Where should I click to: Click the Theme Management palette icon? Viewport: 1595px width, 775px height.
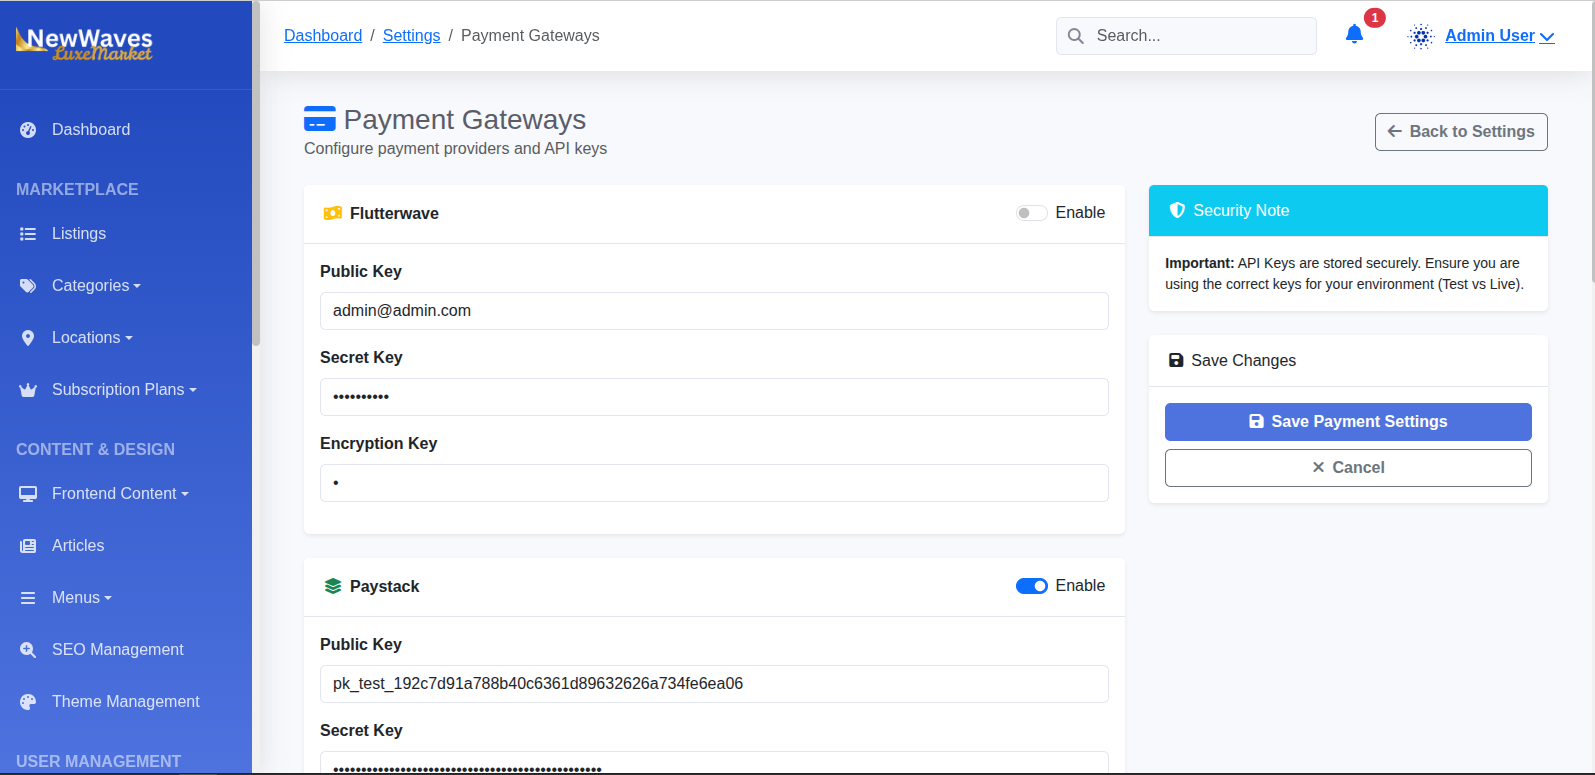(28, 702)
